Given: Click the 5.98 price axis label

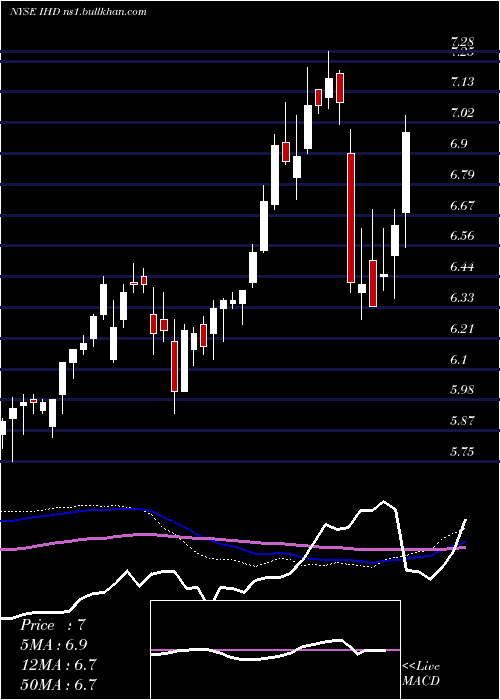Looking at the screenshot, I should coord(462,390).
